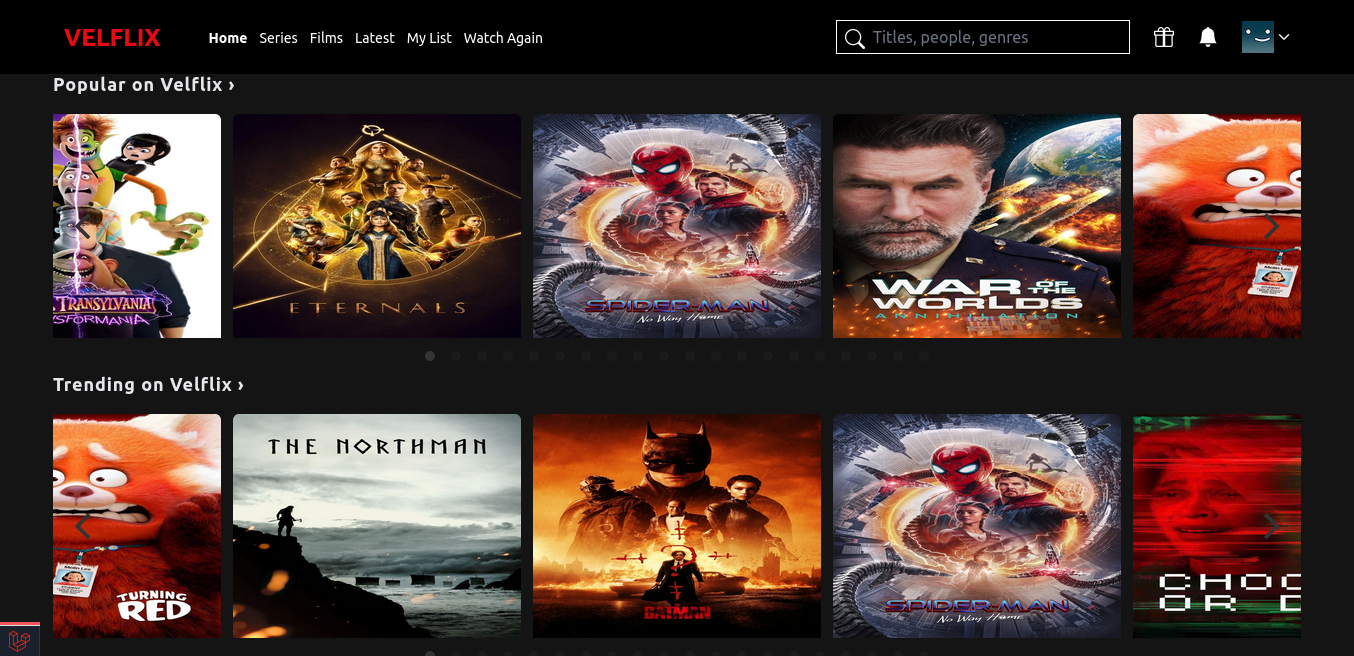The image size is (1354, 656).
Task: Slide Popular on Velflix carousel right
Action: pyautogui.click(x=1271, y=227)
